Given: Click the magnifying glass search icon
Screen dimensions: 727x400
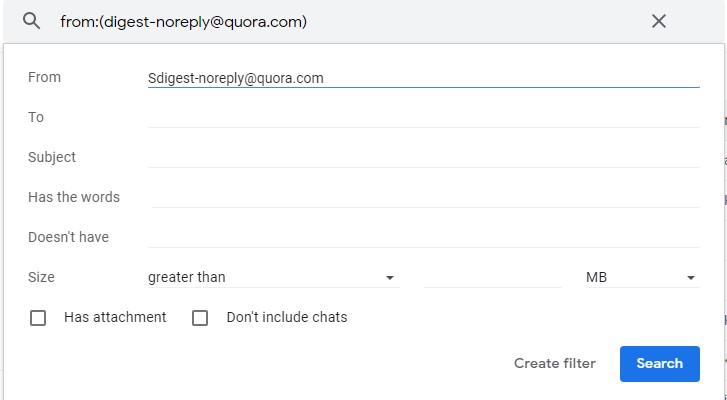Looking at the screenshot, I should point(32,21).
